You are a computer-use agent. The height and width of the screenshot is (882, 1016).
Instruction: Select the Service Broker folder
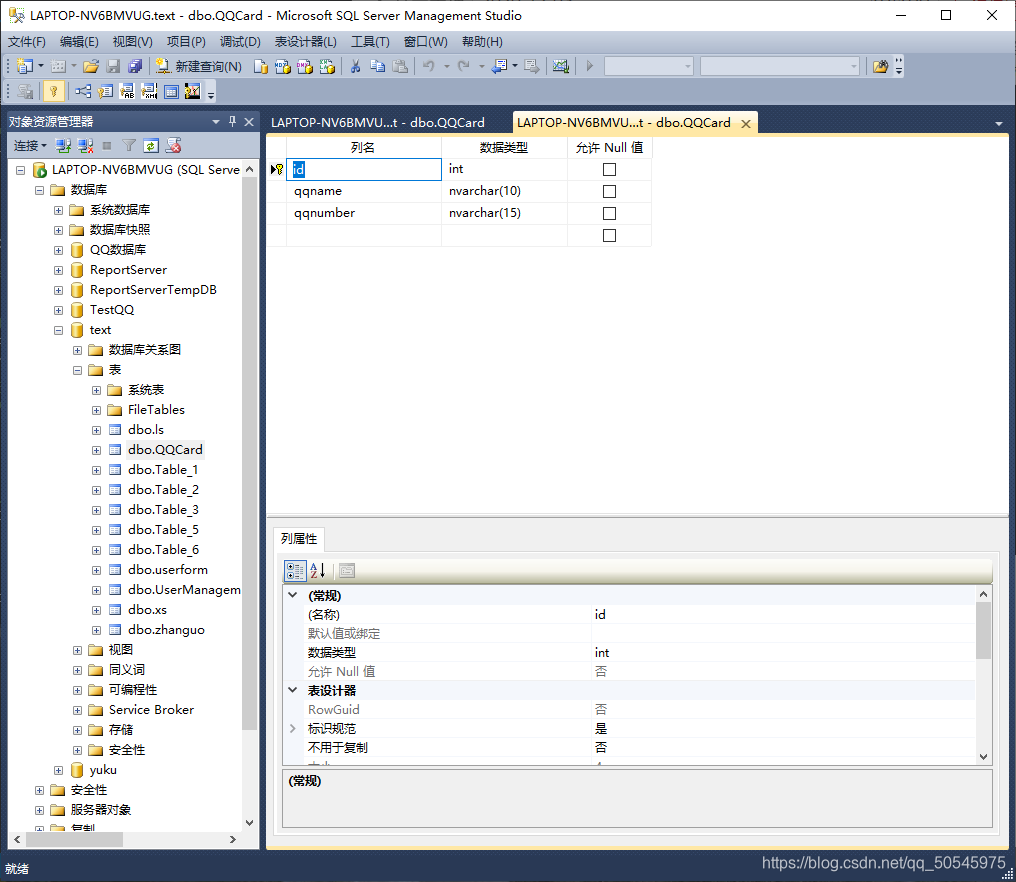click(151, 710)
